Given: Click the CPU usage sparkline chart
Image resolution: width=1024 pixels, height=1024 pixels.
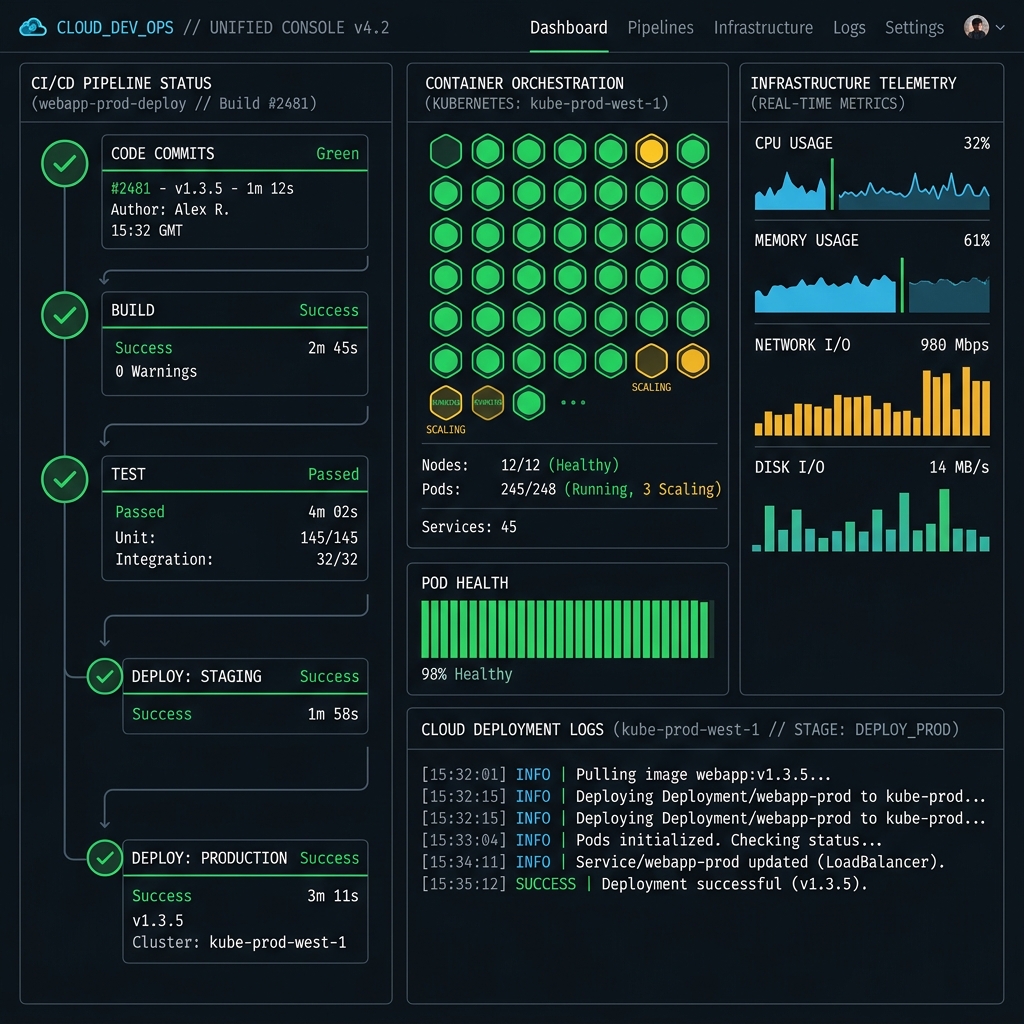Looking at the screenshot, I should pyautogui.click(x=872, y=185).
